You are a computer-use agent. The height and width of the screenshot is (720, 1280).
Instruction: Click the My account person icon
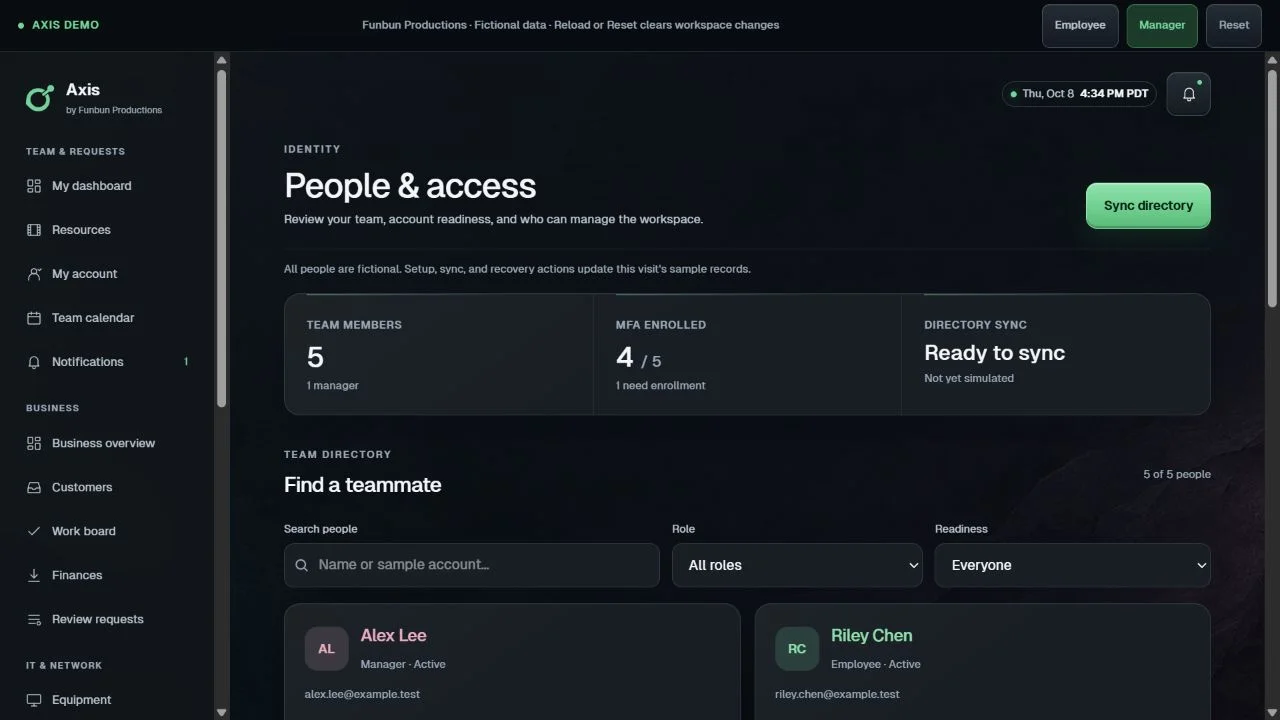34,274
